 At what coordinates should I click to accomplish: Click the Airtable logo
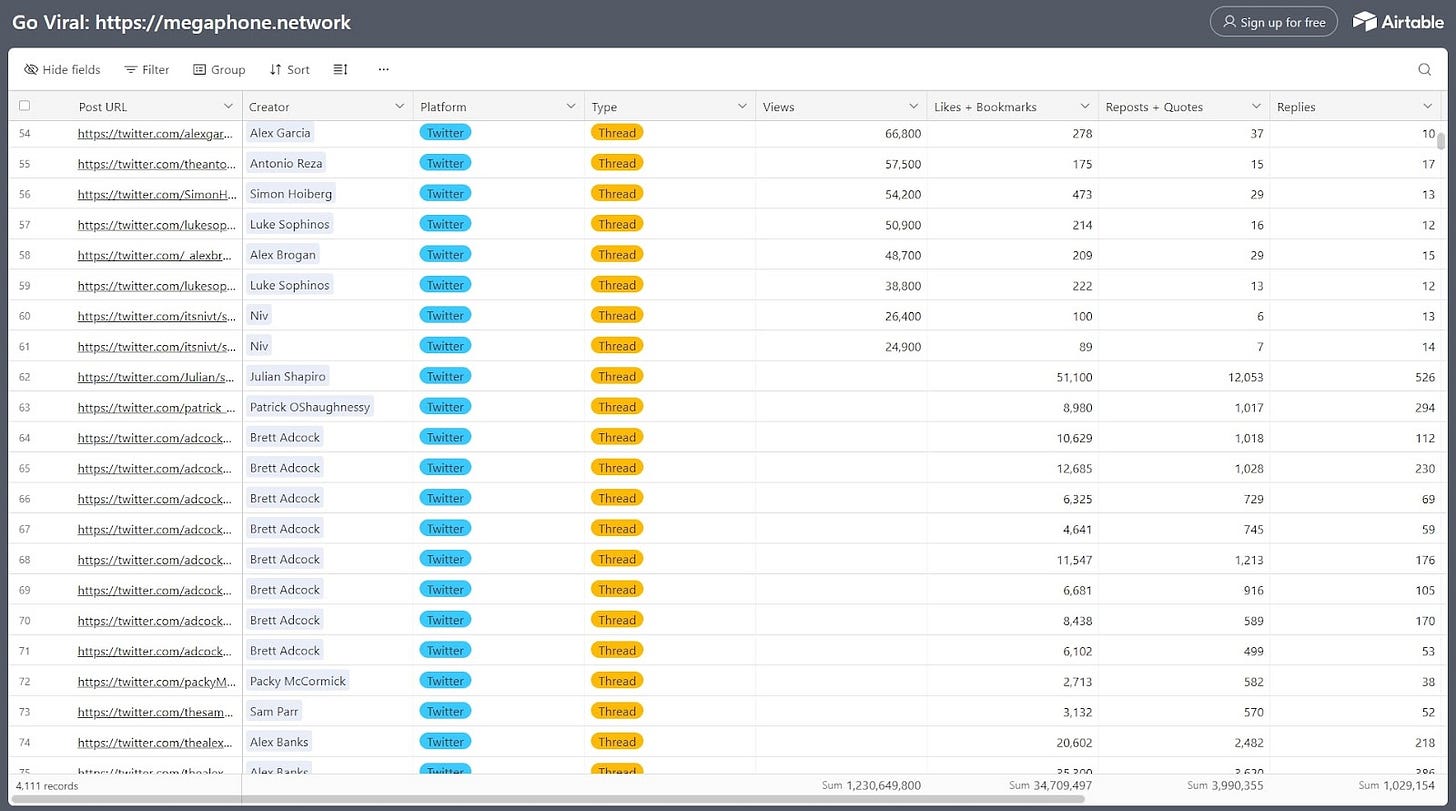(1398, 22)
